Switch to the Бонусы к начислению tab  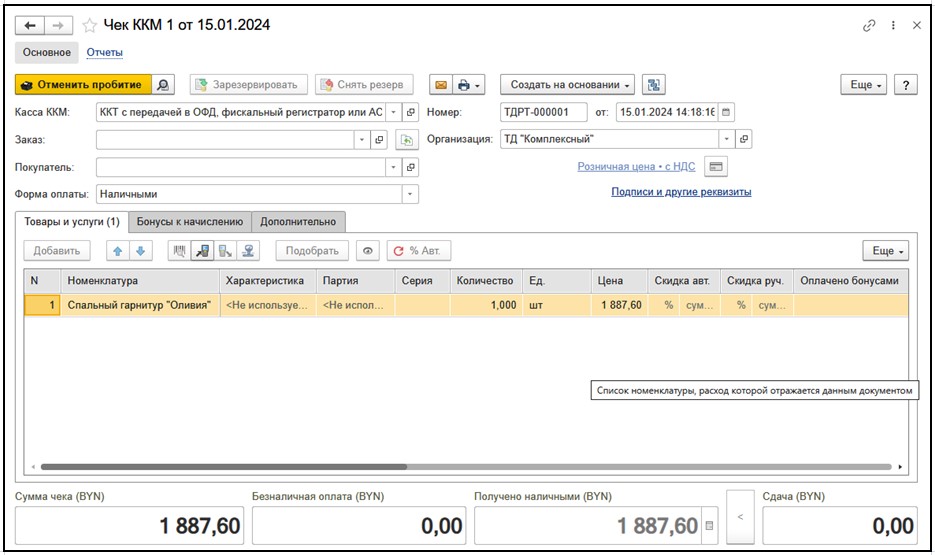coord(189,221)
